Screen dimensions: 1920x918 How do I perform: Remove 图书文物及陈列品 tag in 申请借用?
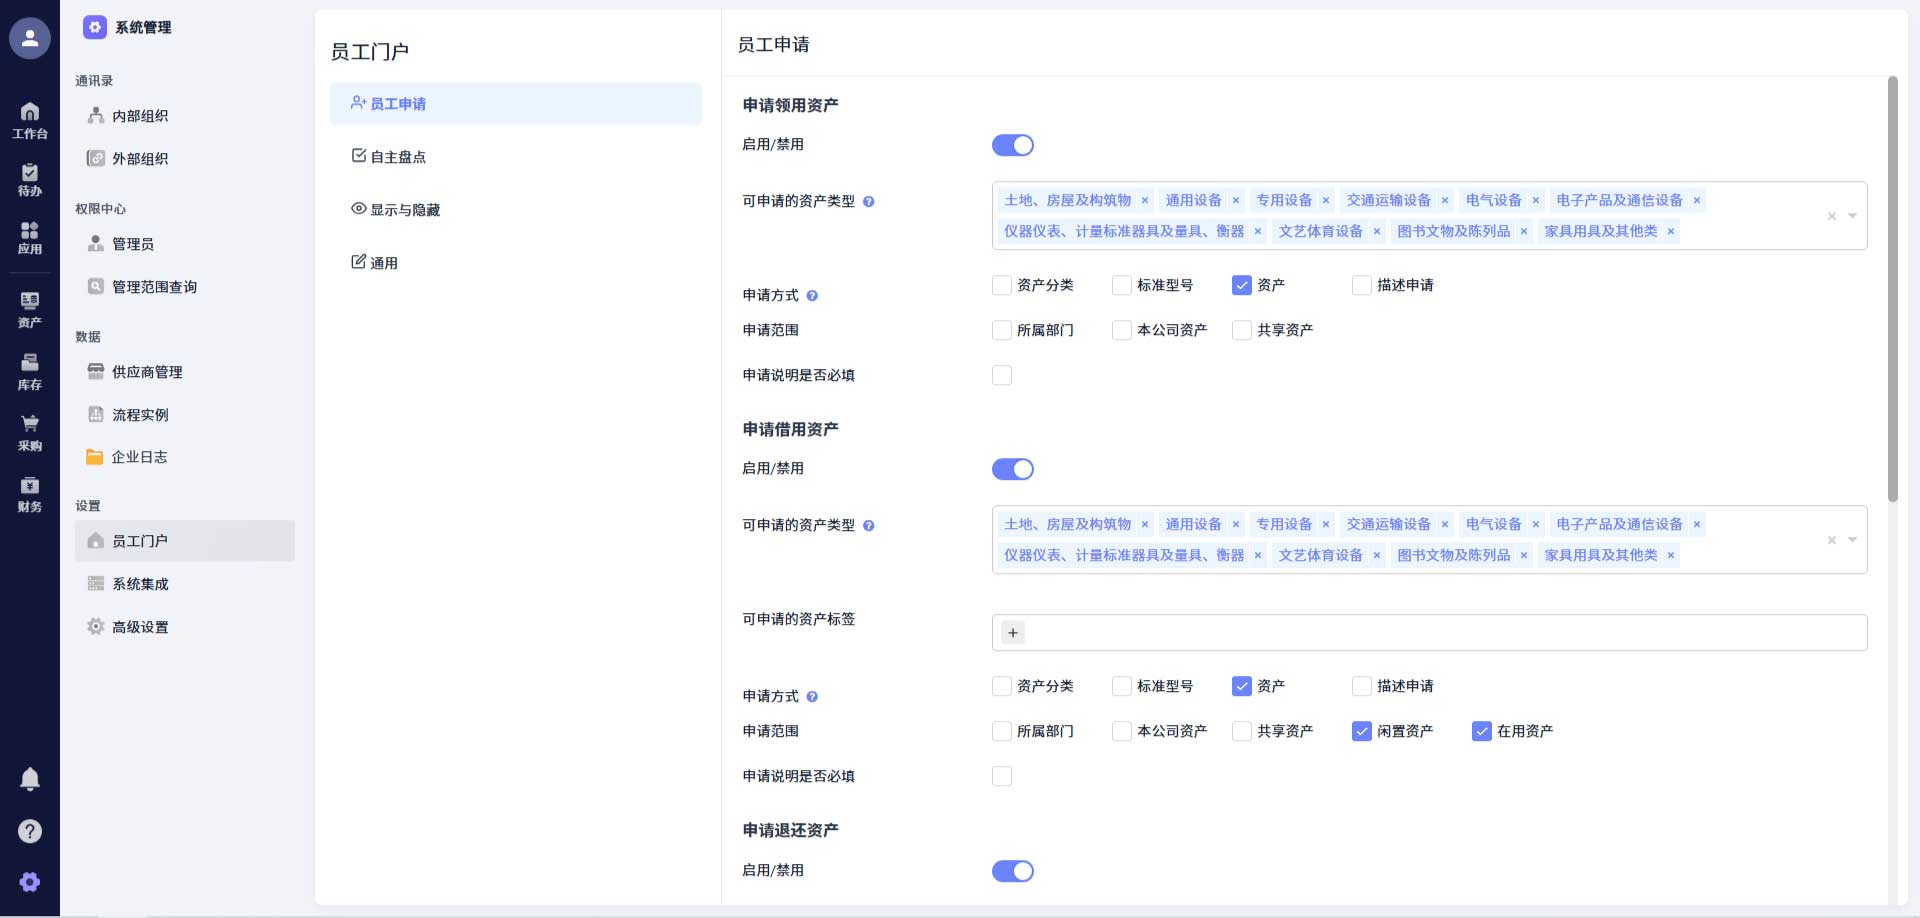click(1524, 555)
